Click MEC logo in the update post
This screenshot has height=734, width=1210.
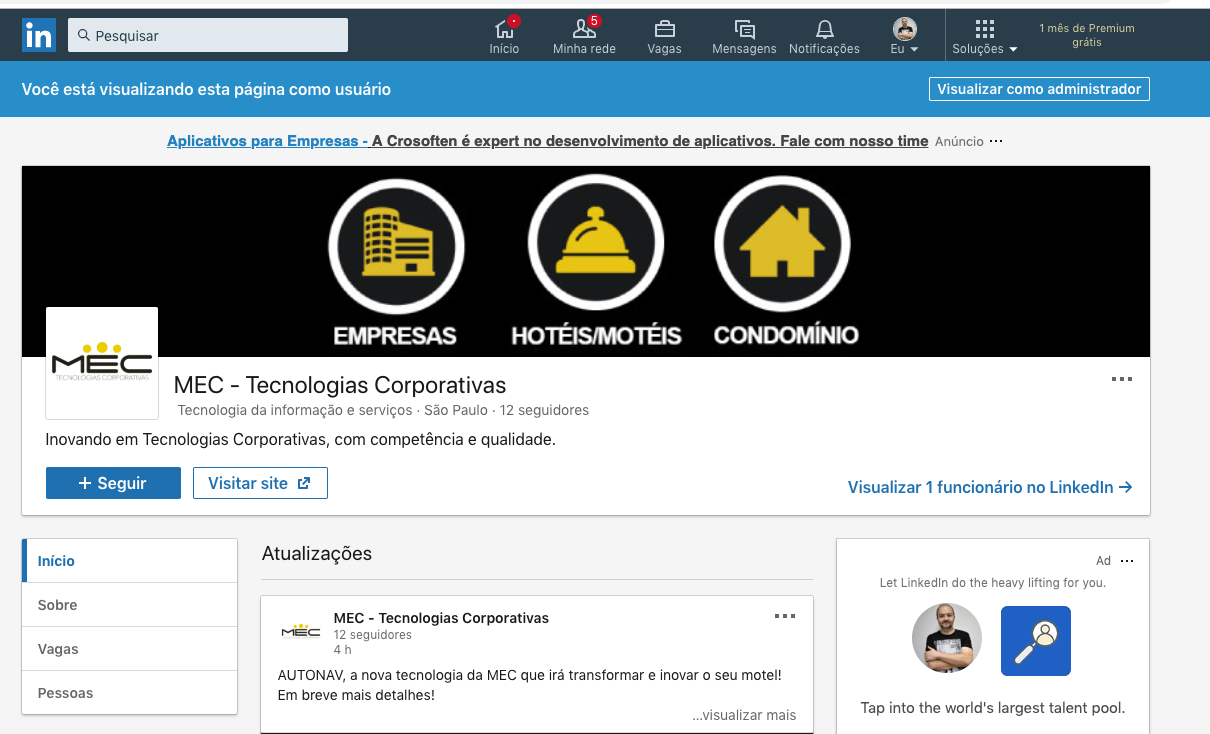point(300,630)
